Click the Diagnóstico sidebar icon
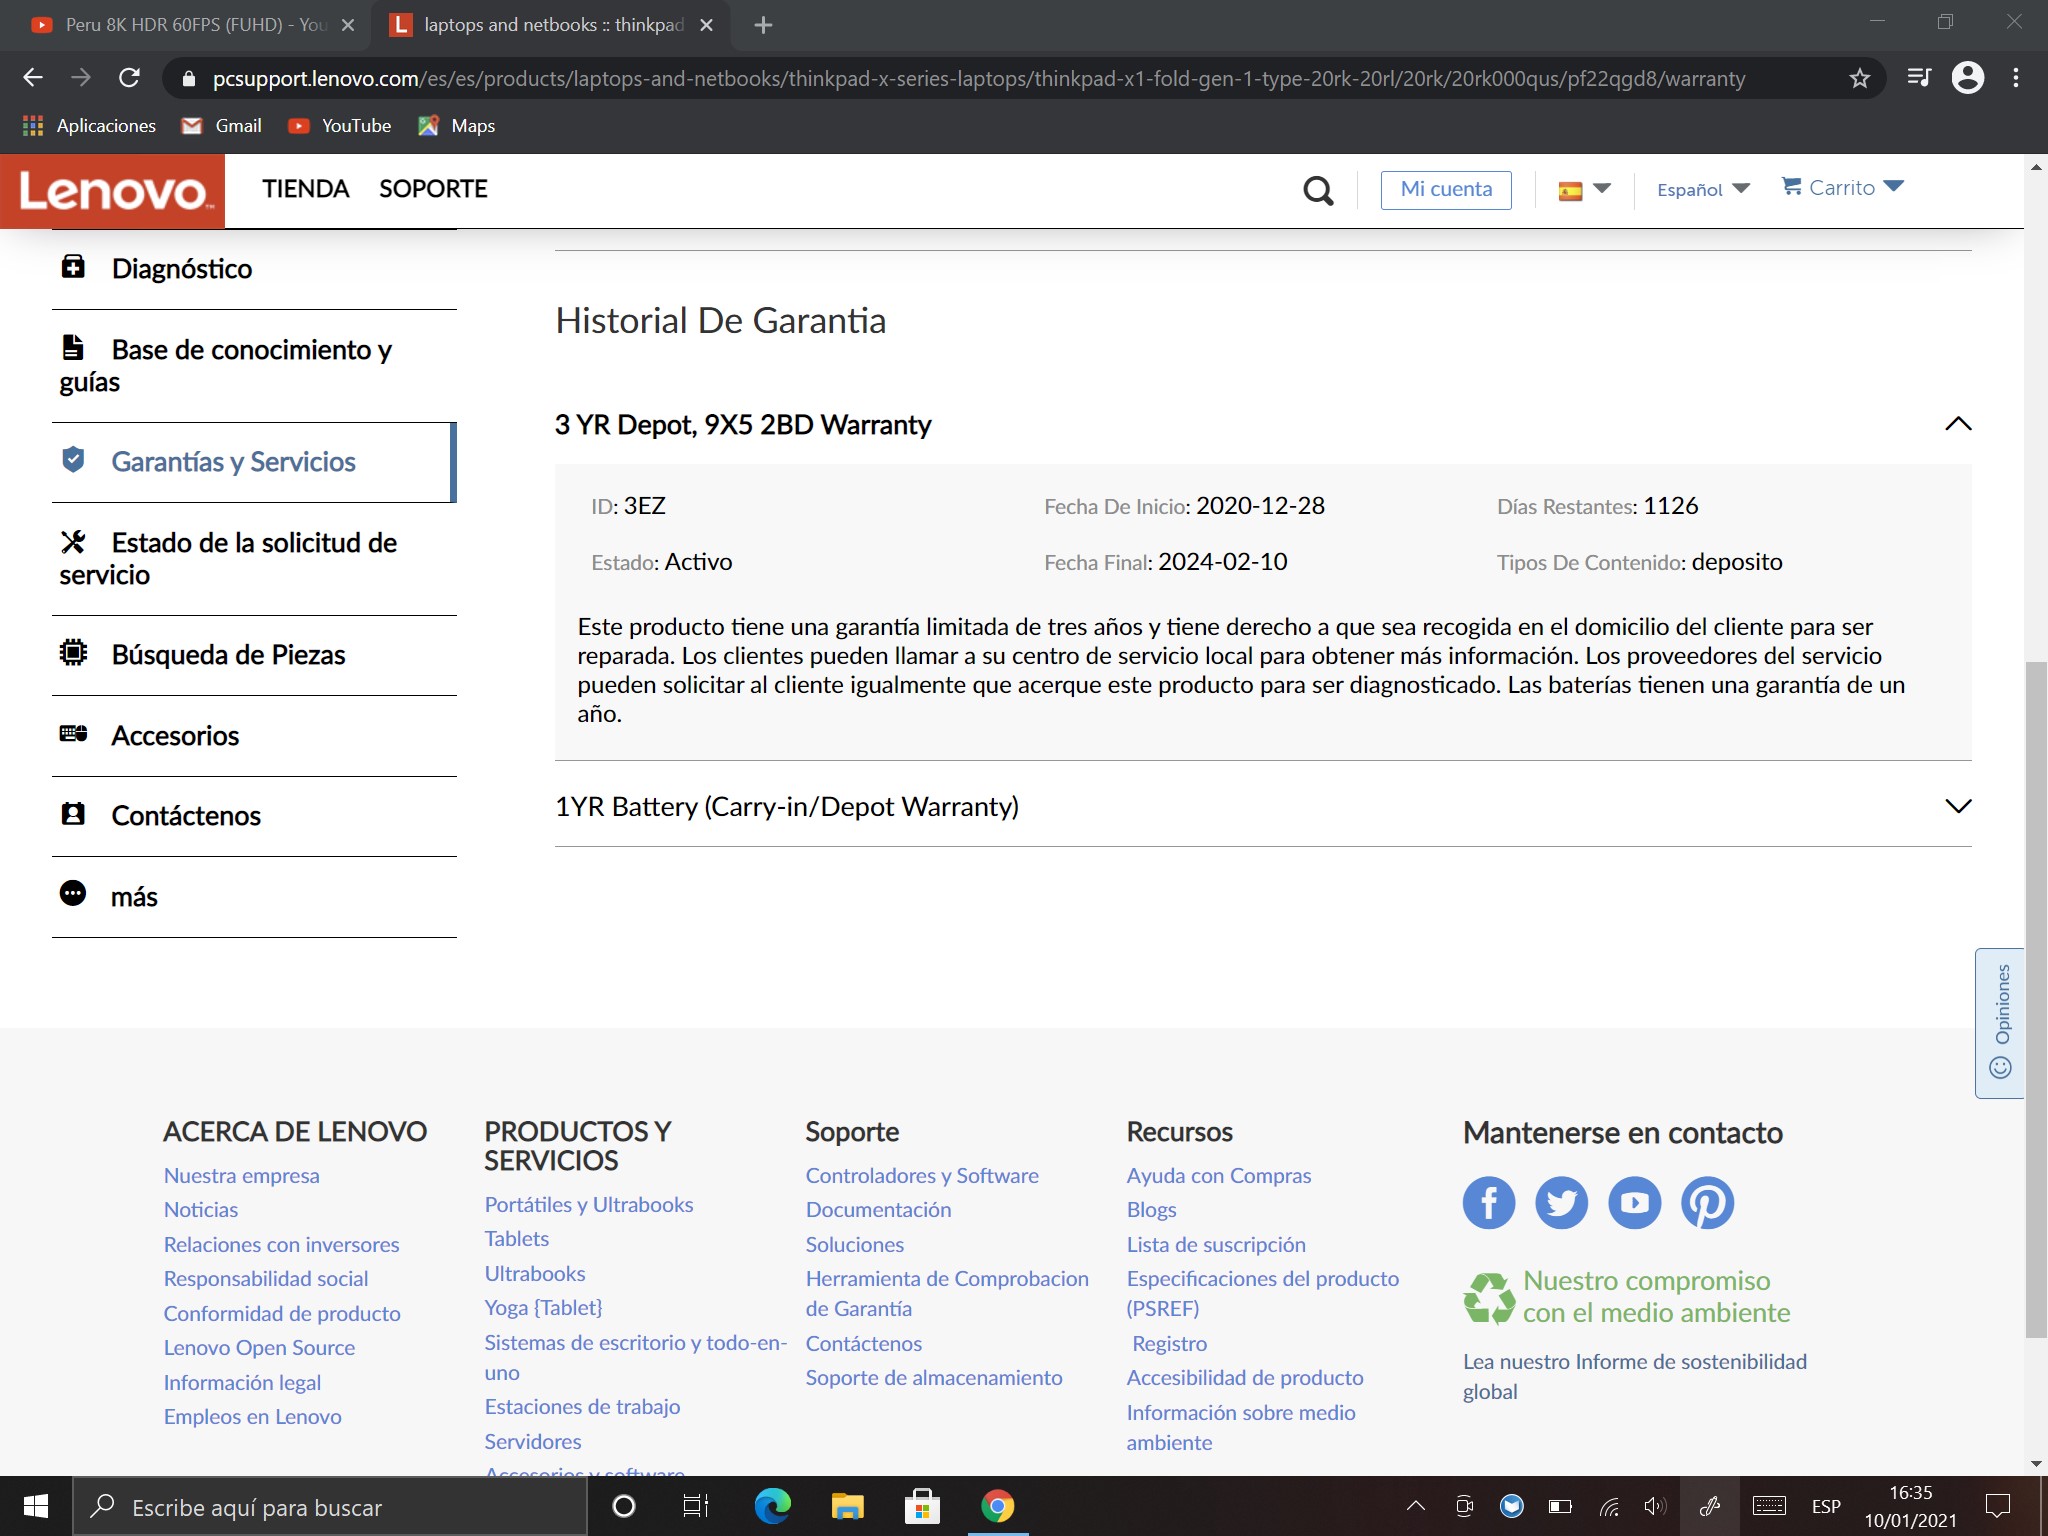Viewport: 2048px width, 1536px height. pos(73,267)
